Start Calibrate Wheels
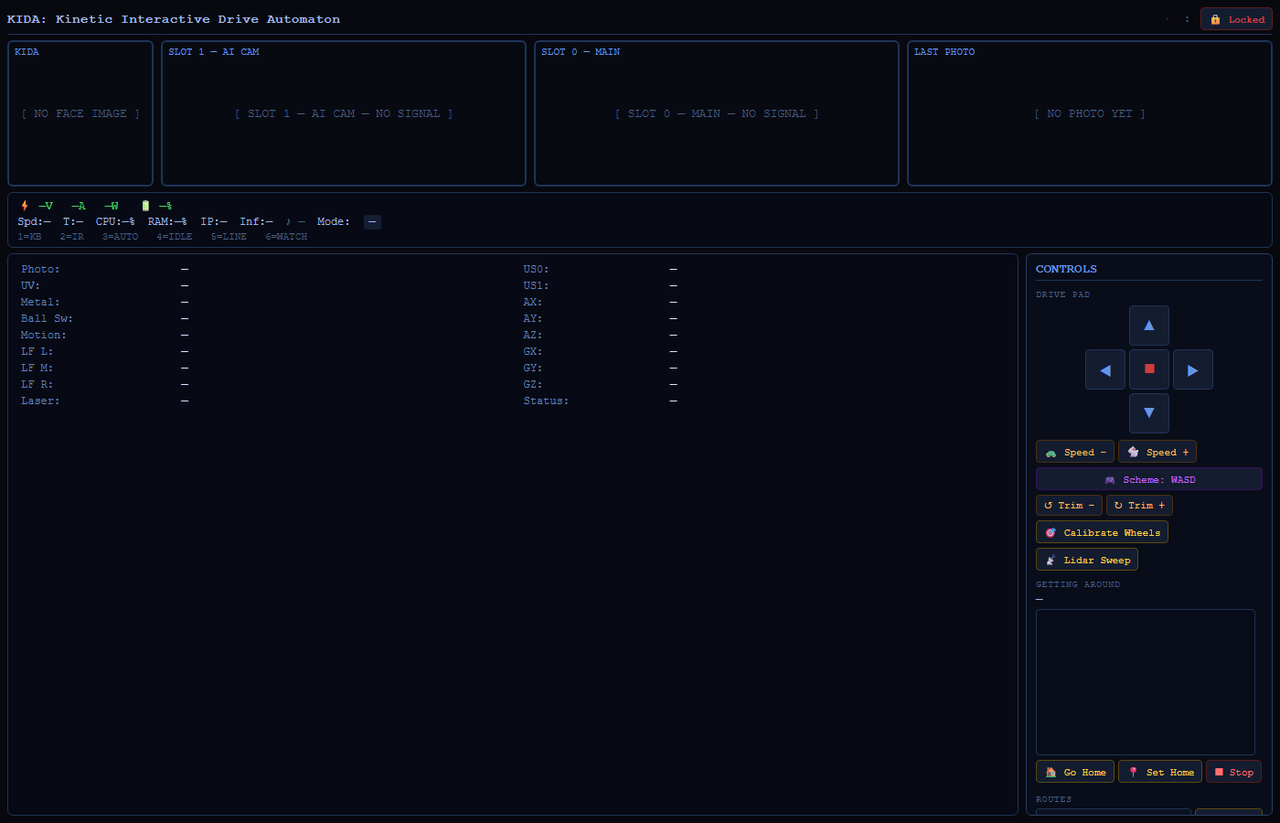The height and width of the screenshot is (823, 1280). pyautogui.click(x=1102, y=532)
